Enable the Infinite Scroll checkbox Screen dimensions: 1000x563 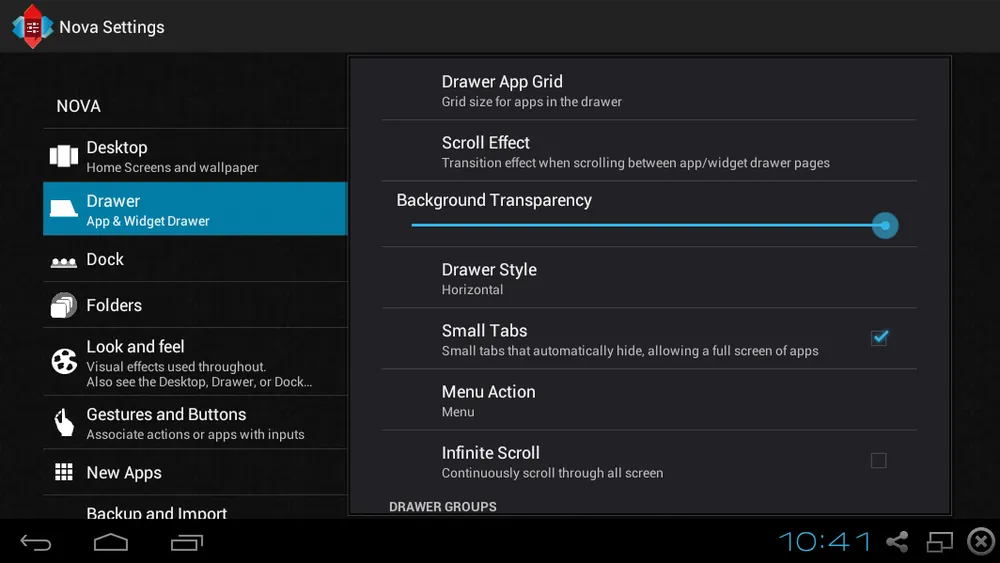point(879,460)
